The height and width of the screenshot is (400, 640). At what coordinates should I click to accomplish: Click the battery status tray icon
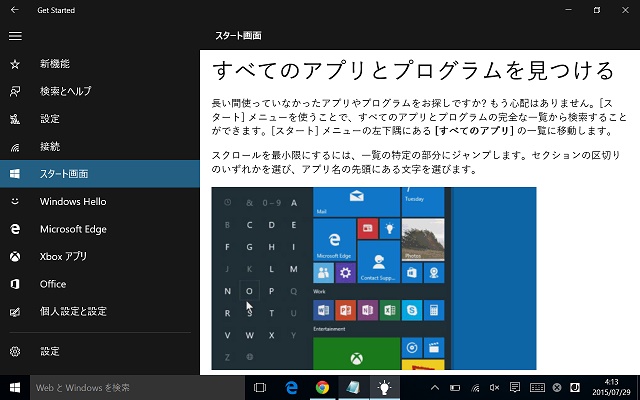(x=455, y=388)
